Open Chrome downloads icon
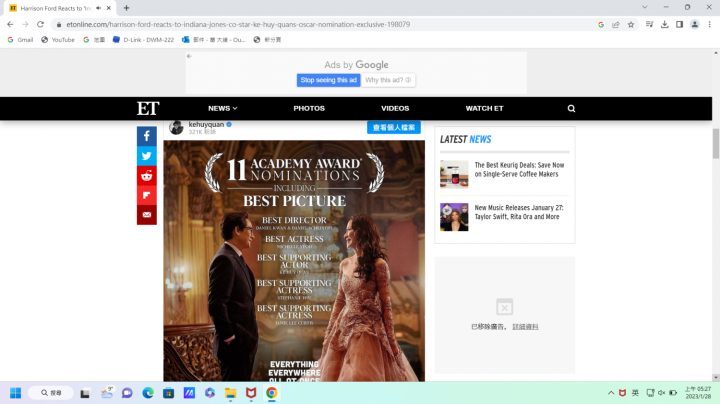 point(664,24)
